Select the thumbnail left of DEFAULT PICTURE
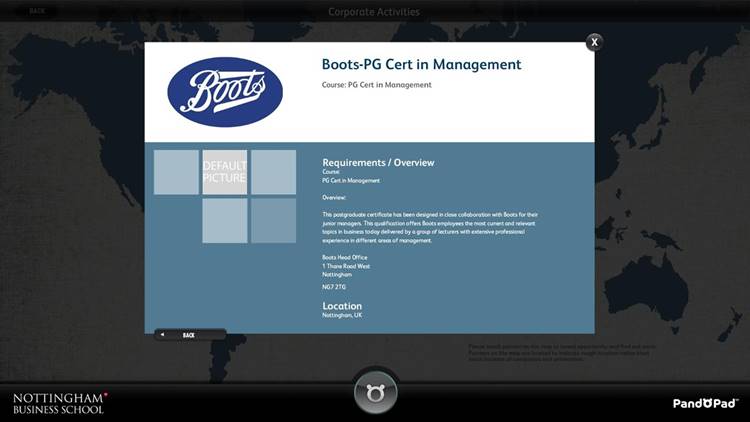Viewport: 750px width, 422px height. pyautogui.click(x=176, y=172)
